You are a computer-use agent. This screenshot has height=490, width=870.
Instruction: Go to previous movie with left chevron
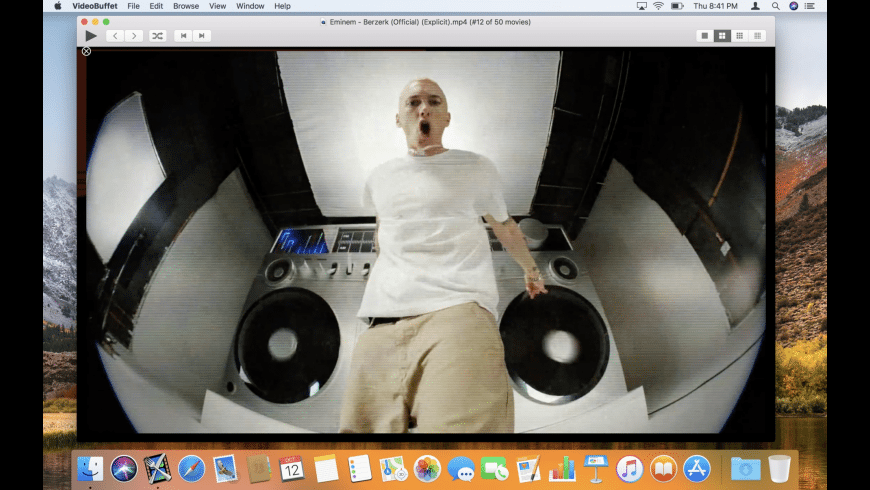(115, 36)
